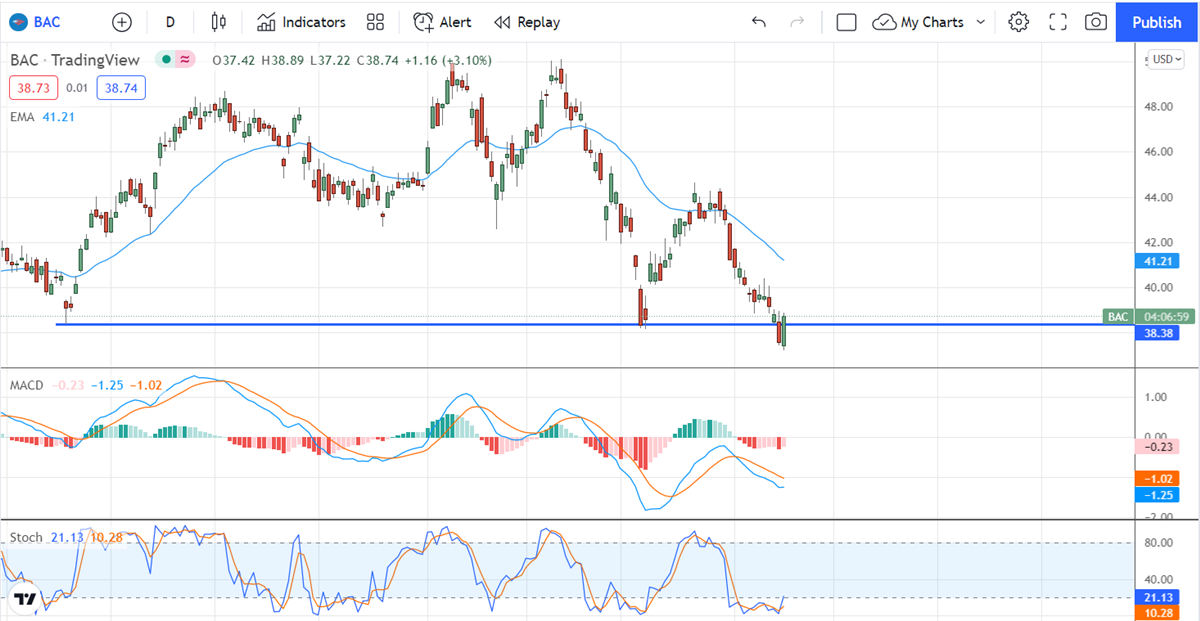Open the candlestick chart style selector
Image resolution: width=1200 pixels, height=621 pixels.
coord(219,22)
